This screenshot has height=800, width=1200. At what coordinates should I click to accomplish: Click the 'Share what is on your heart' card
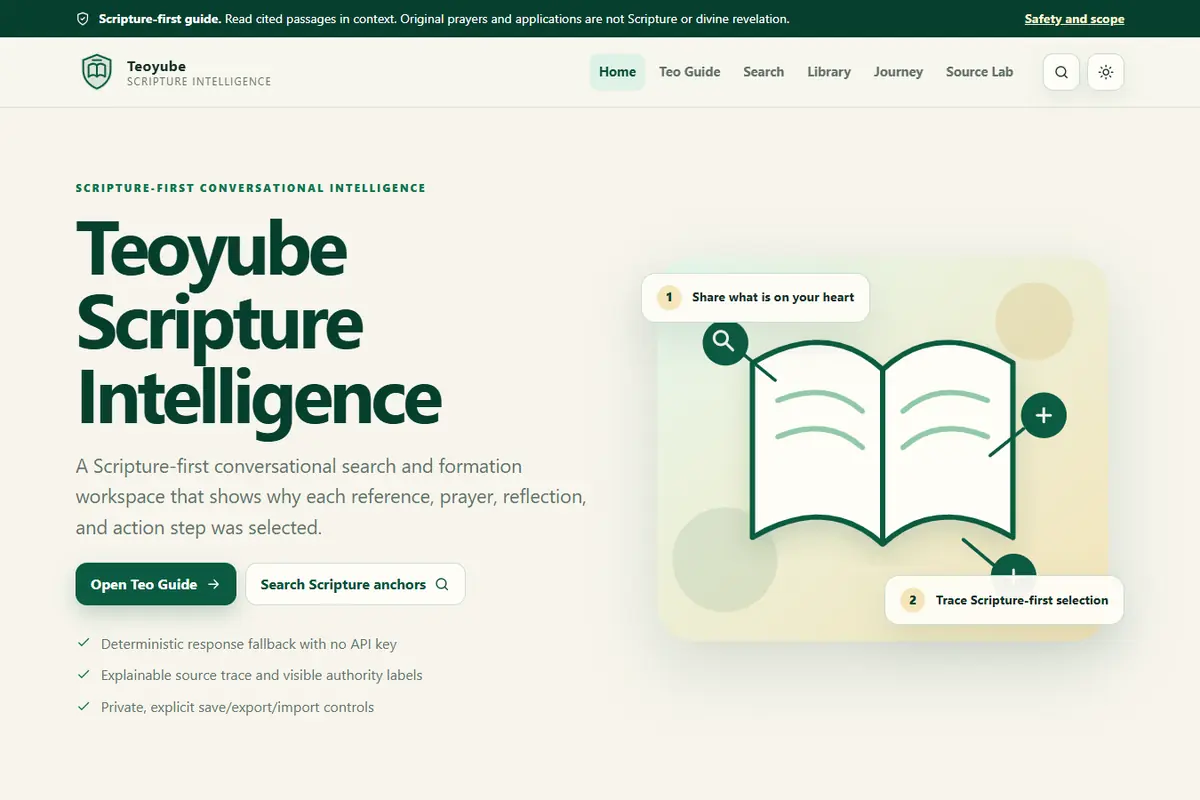(755, 297)
